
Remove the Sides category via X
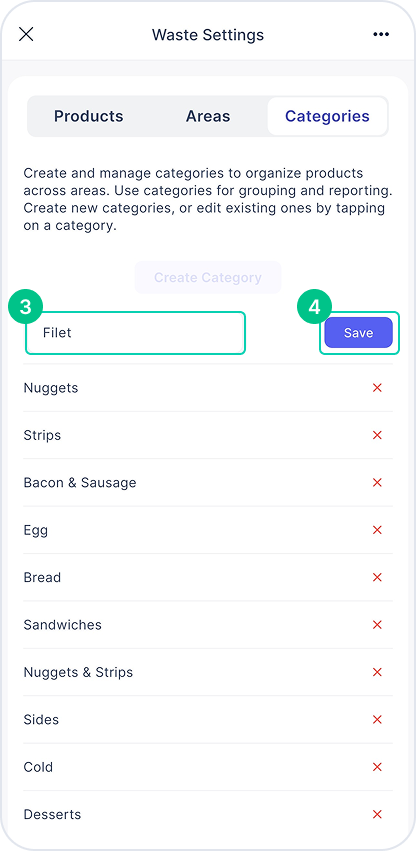click(377, 719)
